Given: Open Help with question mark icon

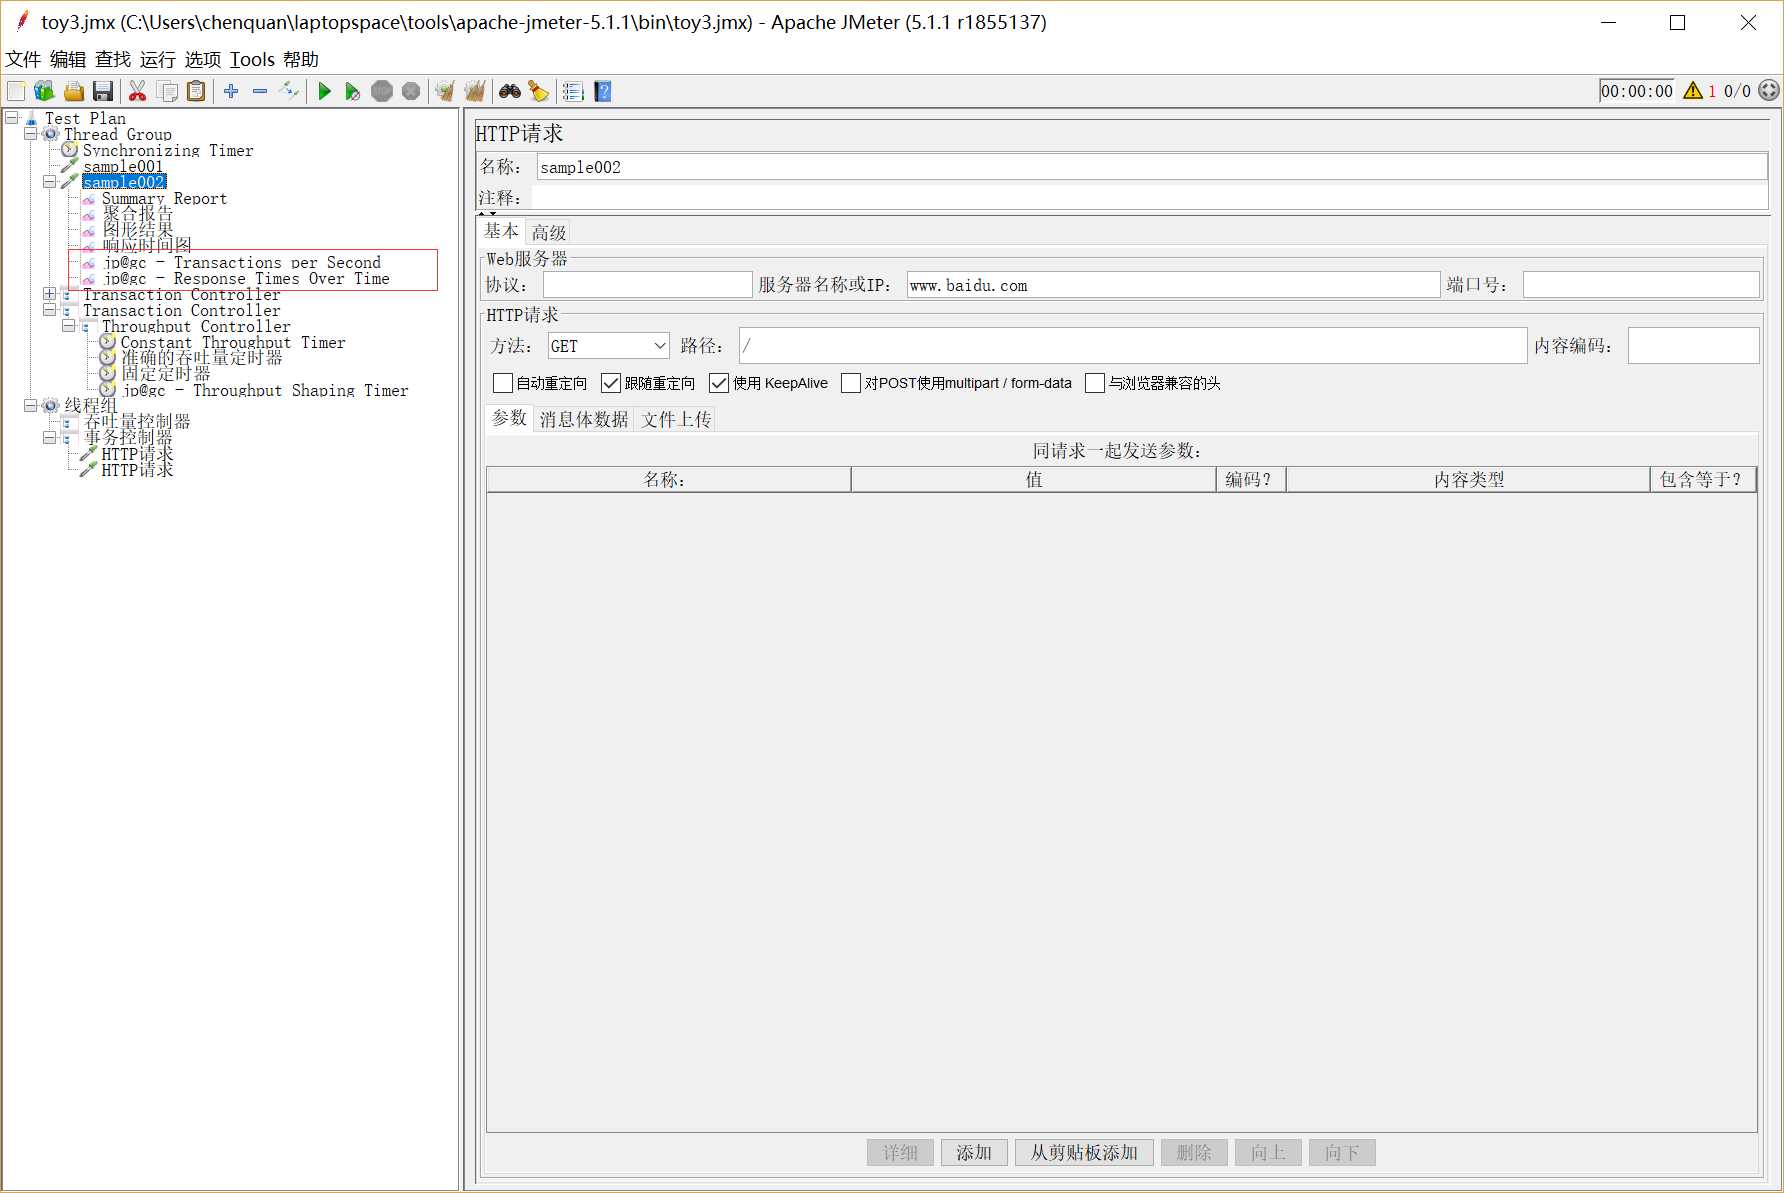Looking at the screenshot, I should [603, 91].
